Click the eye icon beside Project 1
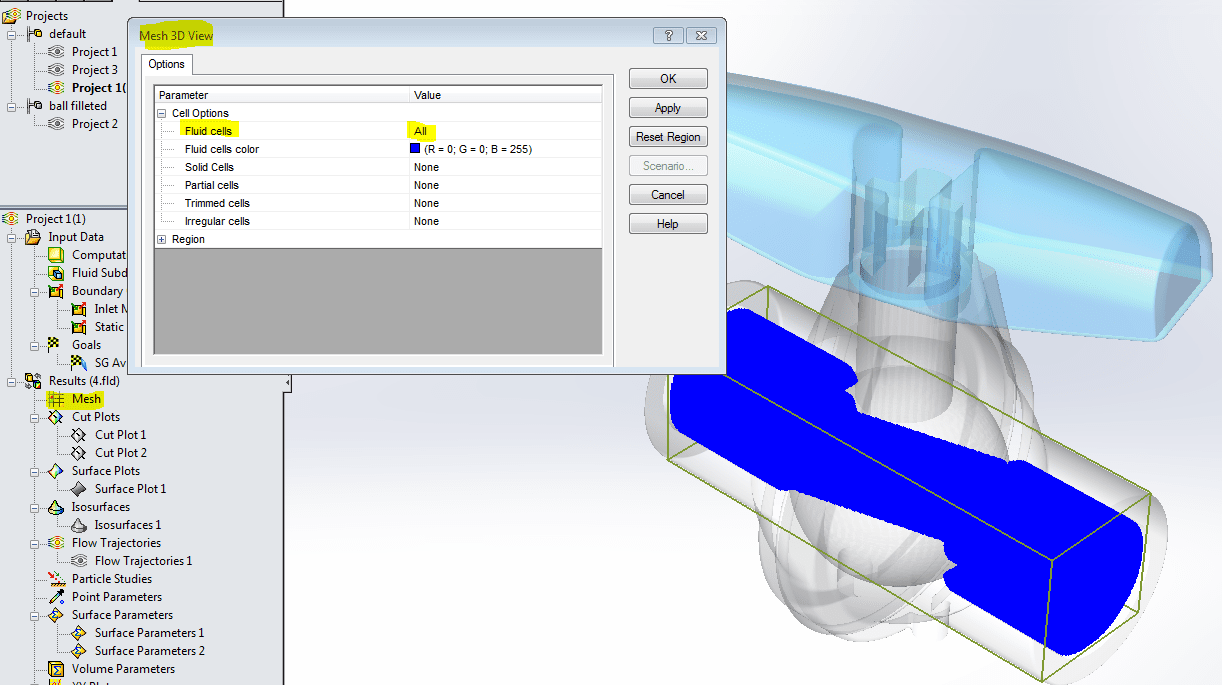Image resolution: width=1222 pixels, height=685 pixels. 56,51
